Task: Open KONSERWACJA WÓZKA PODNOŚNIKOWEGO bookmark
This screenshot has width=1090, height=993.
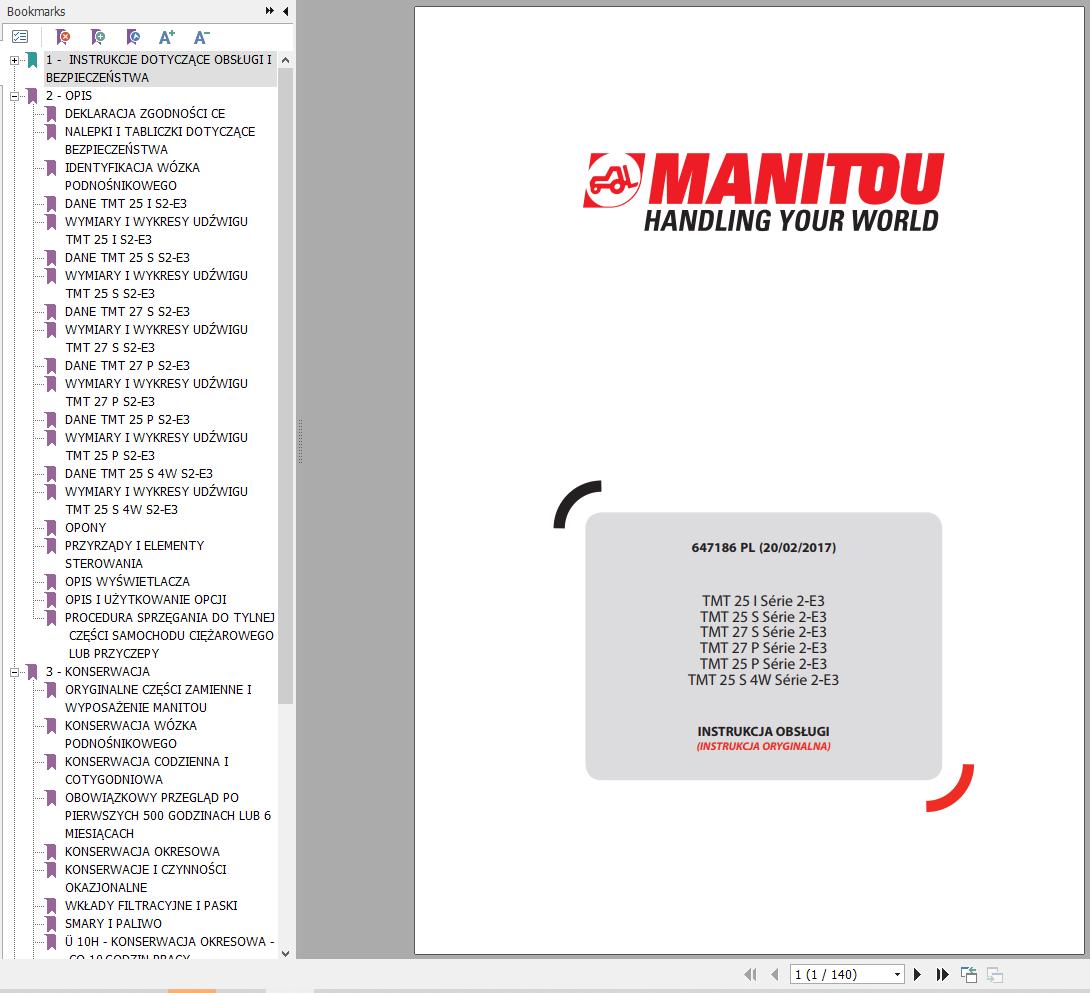Action: click(x=131, y=735)
